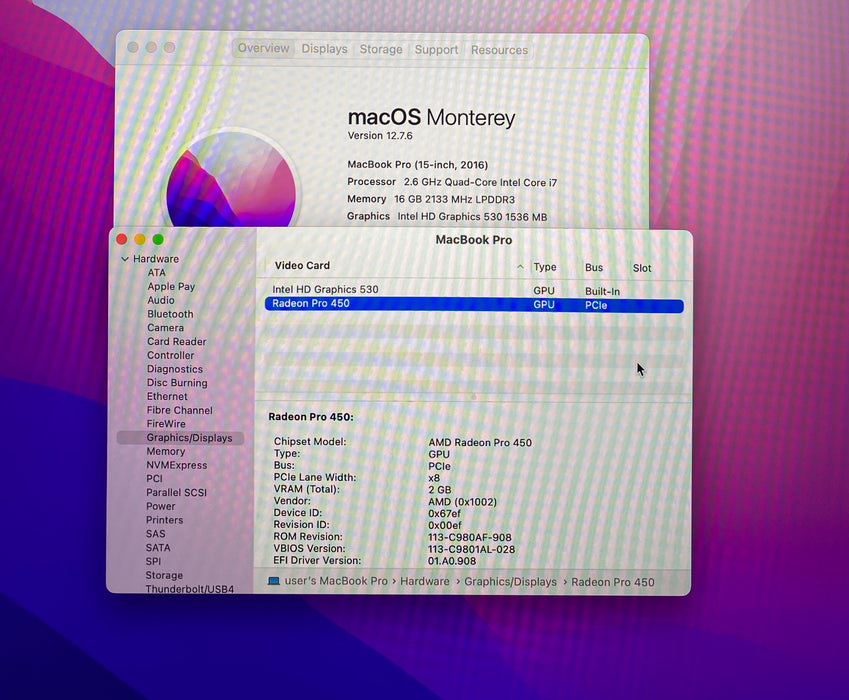Click the Device ID value 0x67ef
The height and width of the screenshot is (700, 849).
[x=444, y=513]
